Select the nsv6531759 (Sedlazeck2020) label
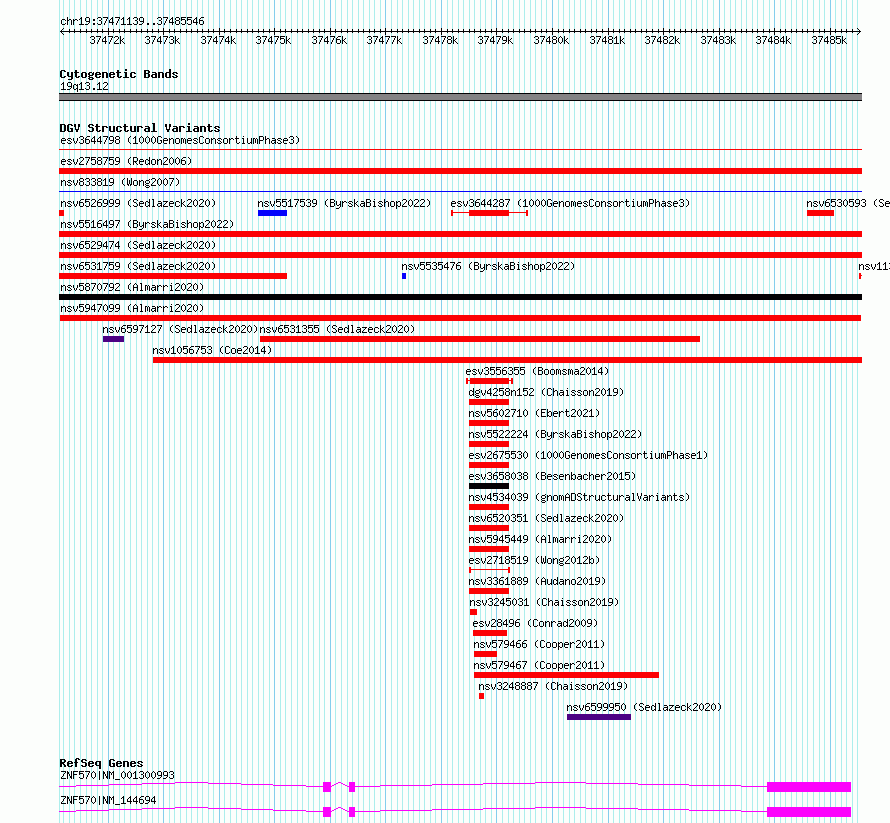The image size is (890, 823). pyautogui.click(x=138, y=266)
